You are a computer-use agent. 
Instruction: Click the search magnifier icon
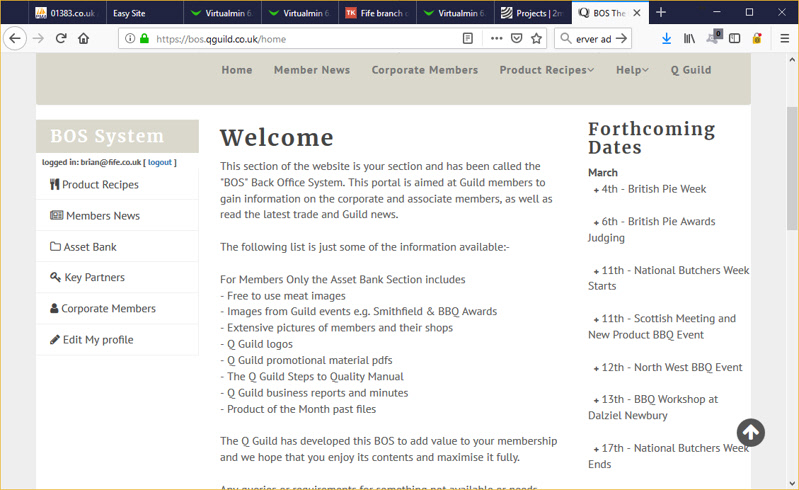pyautogui.click(x=566, y=39)
